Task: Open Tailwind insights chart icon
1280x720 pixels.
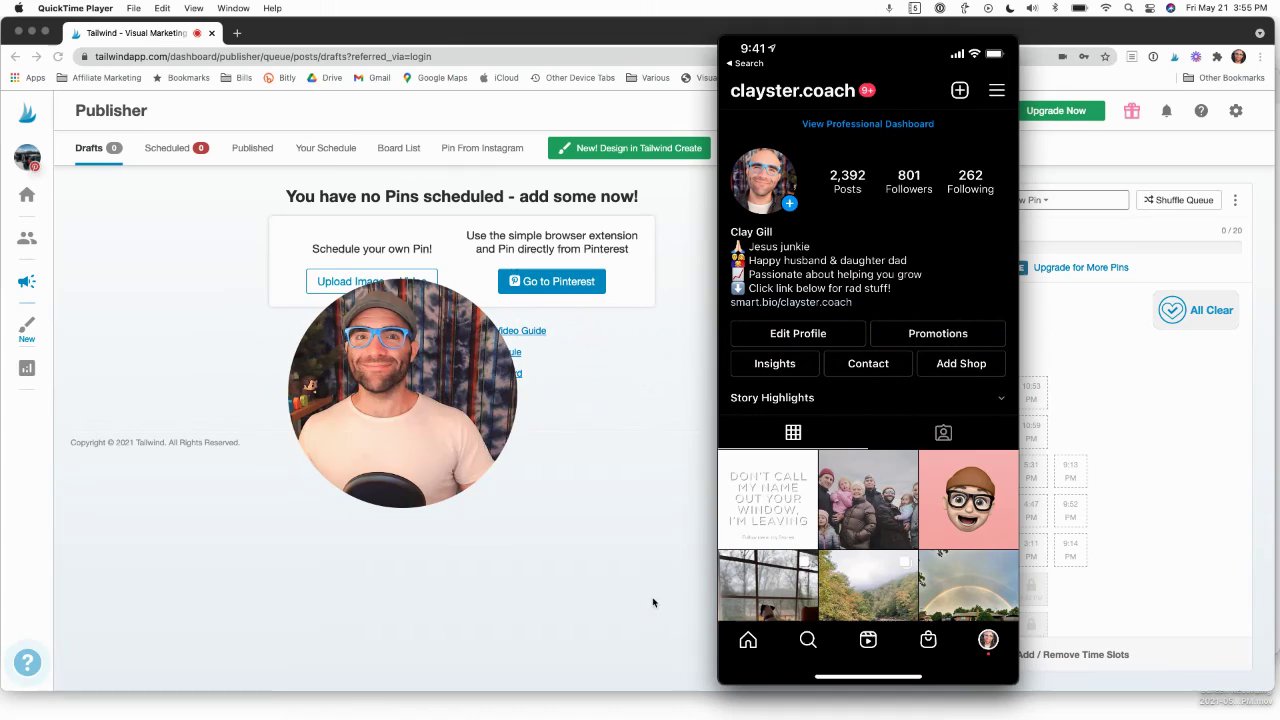Action: 27,368
